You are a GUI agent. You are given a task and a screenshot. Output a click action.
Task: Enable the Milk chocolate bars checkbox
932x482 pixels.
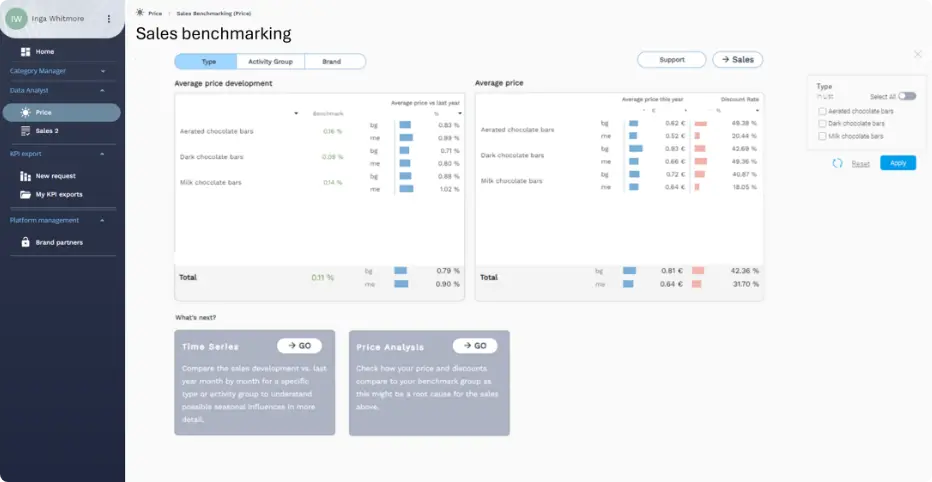point(822,135)
